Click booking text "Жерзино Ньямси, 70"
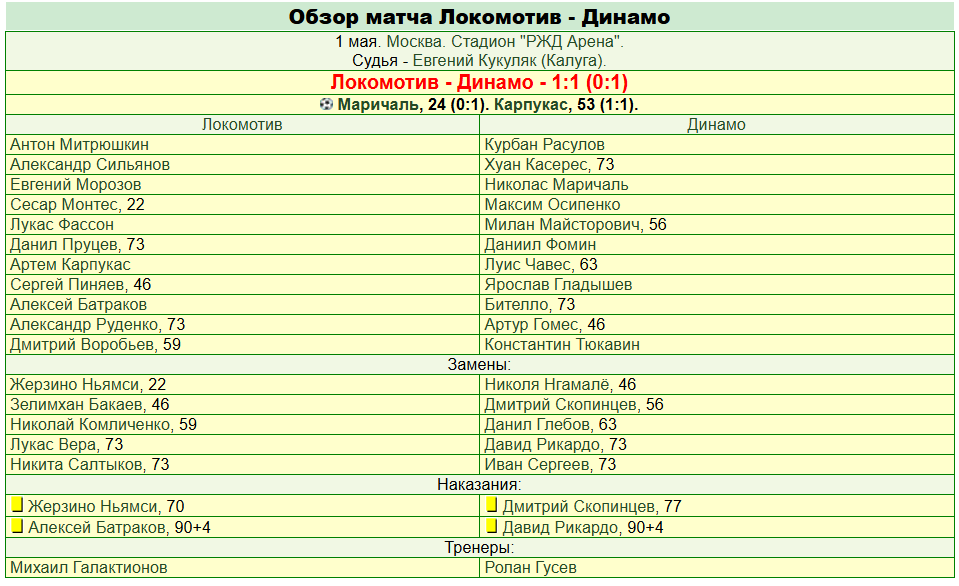This screenshot has height=586, width=959. pyautogui.click(x=106, y=506)
